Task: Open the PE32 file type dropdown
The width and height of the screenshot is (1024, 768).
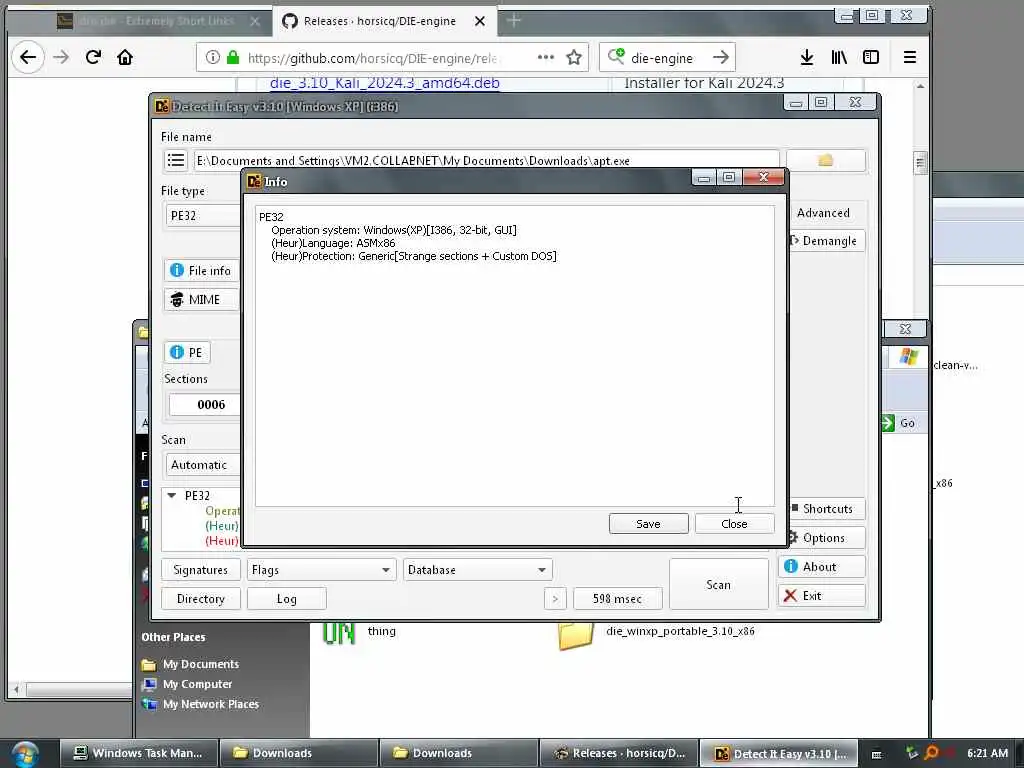Action: pyautogui.click(x=204, y=216)
